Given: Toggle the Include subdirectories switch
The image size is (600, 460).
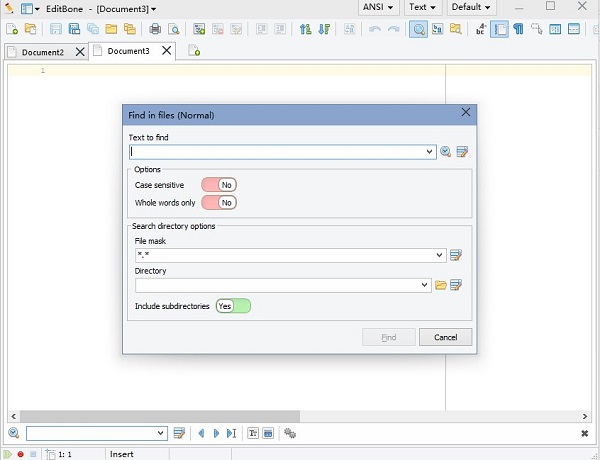Looking at the screenshot, I should (x=233, y=306).
